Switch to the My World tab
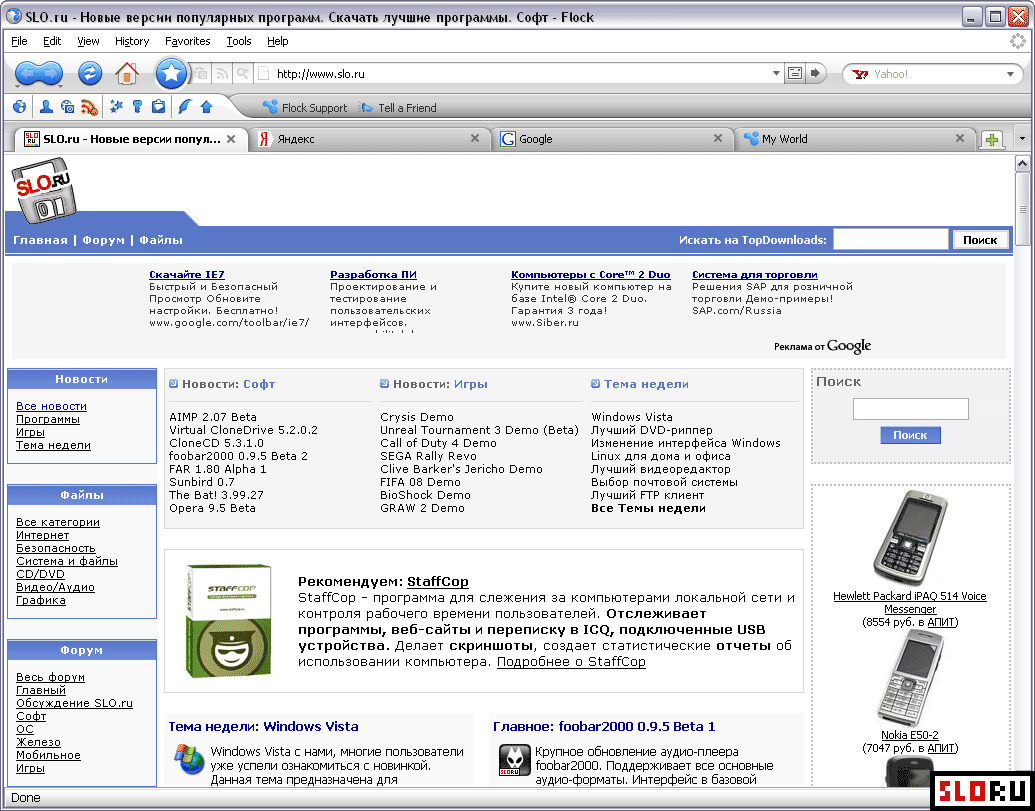1035x811 pixels. tap(855, 139)
